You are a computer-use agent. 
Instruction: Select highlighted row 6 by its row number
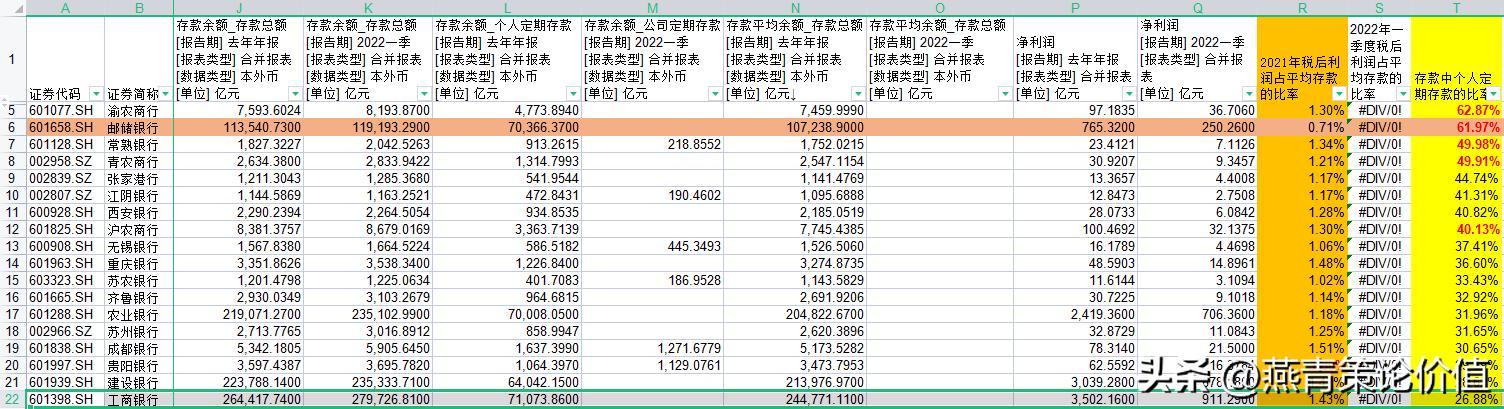(13, 128)
